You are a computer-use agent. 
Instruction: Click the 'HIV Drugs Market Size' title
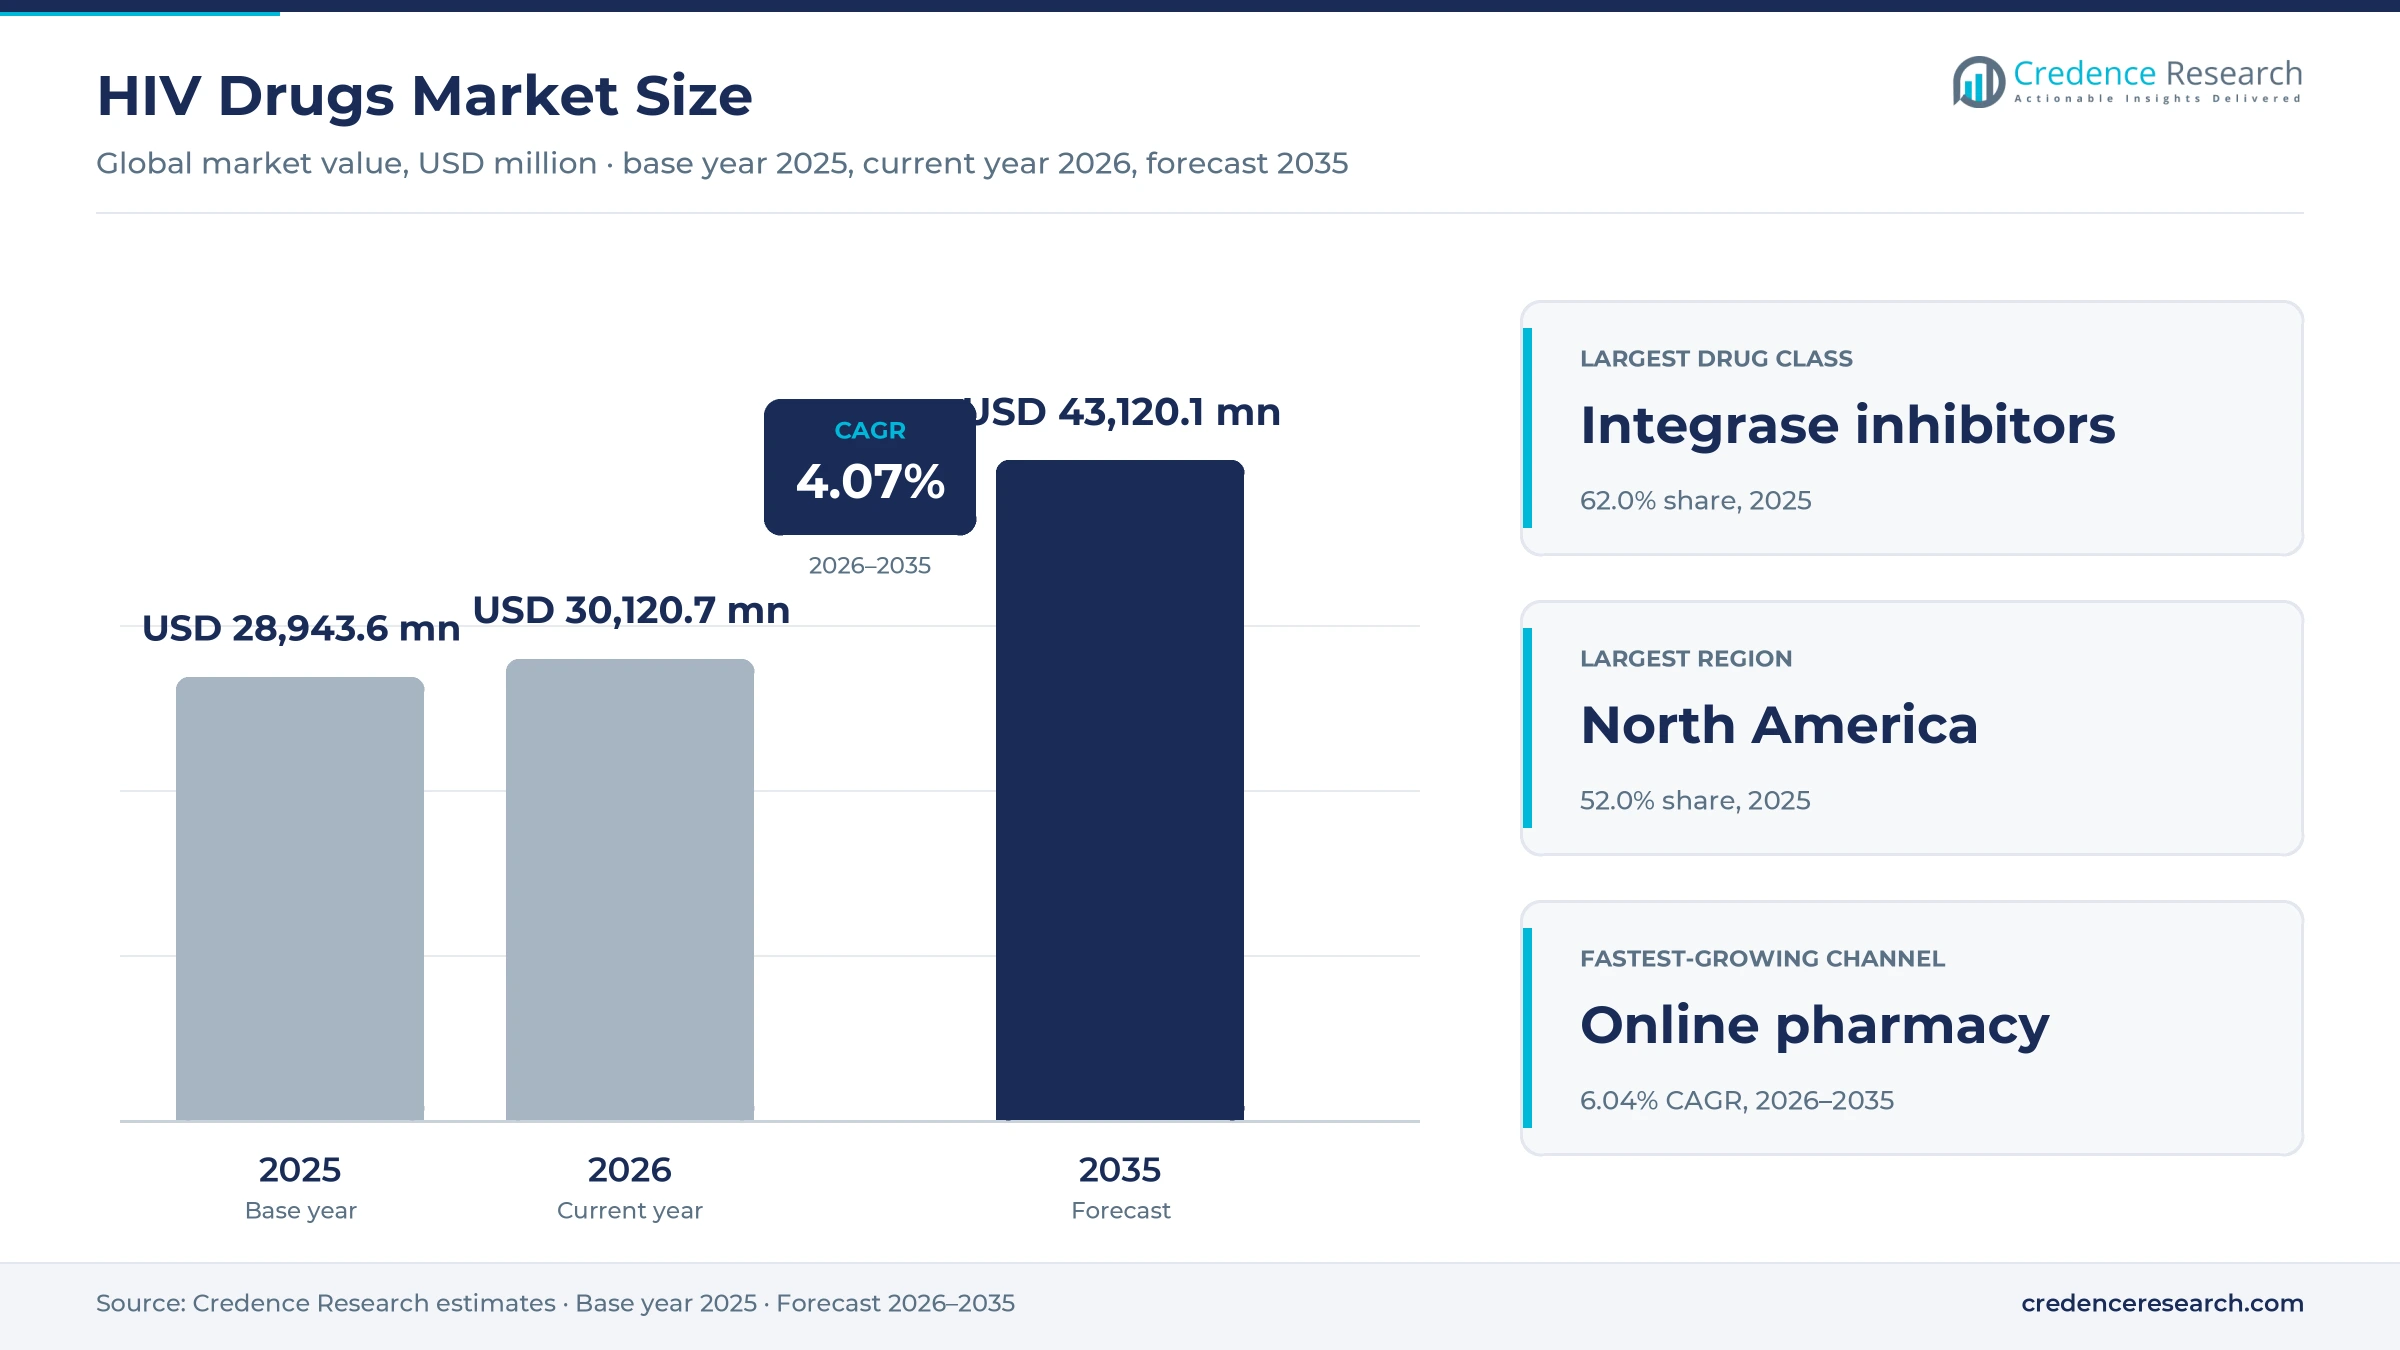click(x=424, y=96)
